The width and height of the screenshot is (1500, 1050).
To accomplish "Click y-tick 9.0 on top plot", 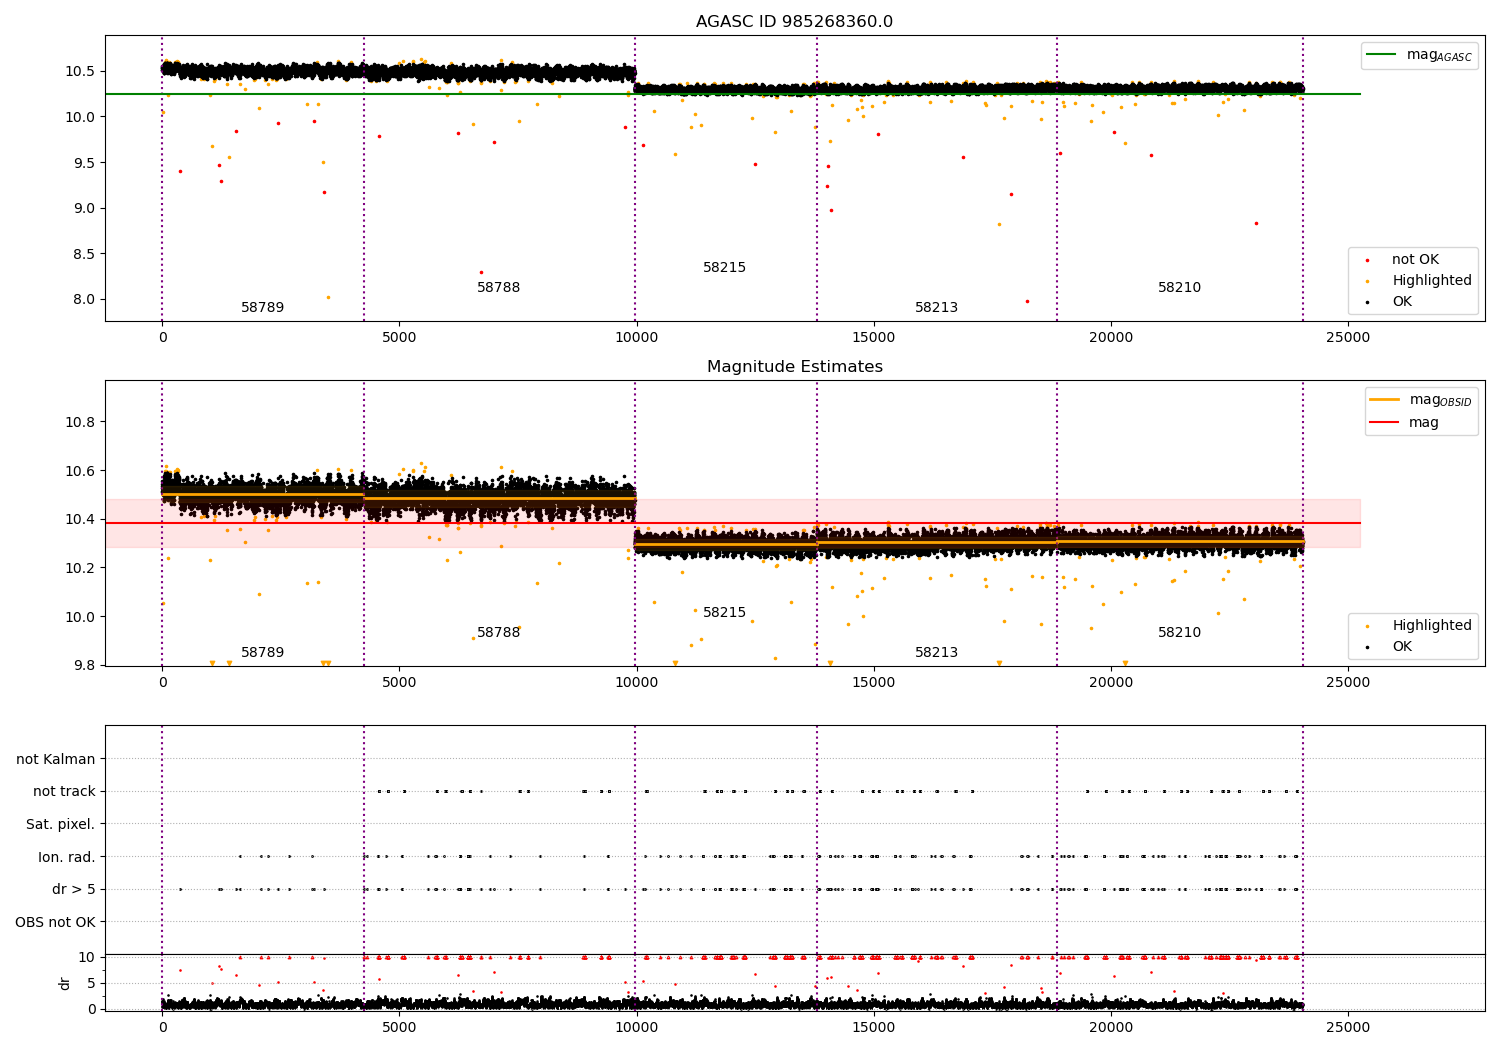I will click(84, 208).
